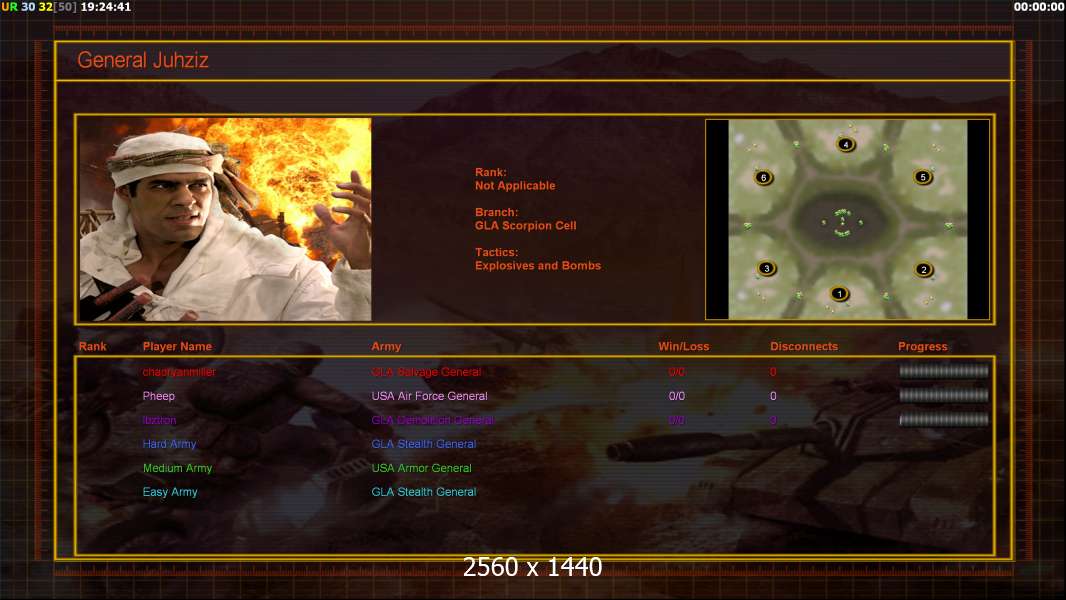The image size is (1066, 600).
Task: Click Pheep's 0/0 win/loss value
Action: 676,396
